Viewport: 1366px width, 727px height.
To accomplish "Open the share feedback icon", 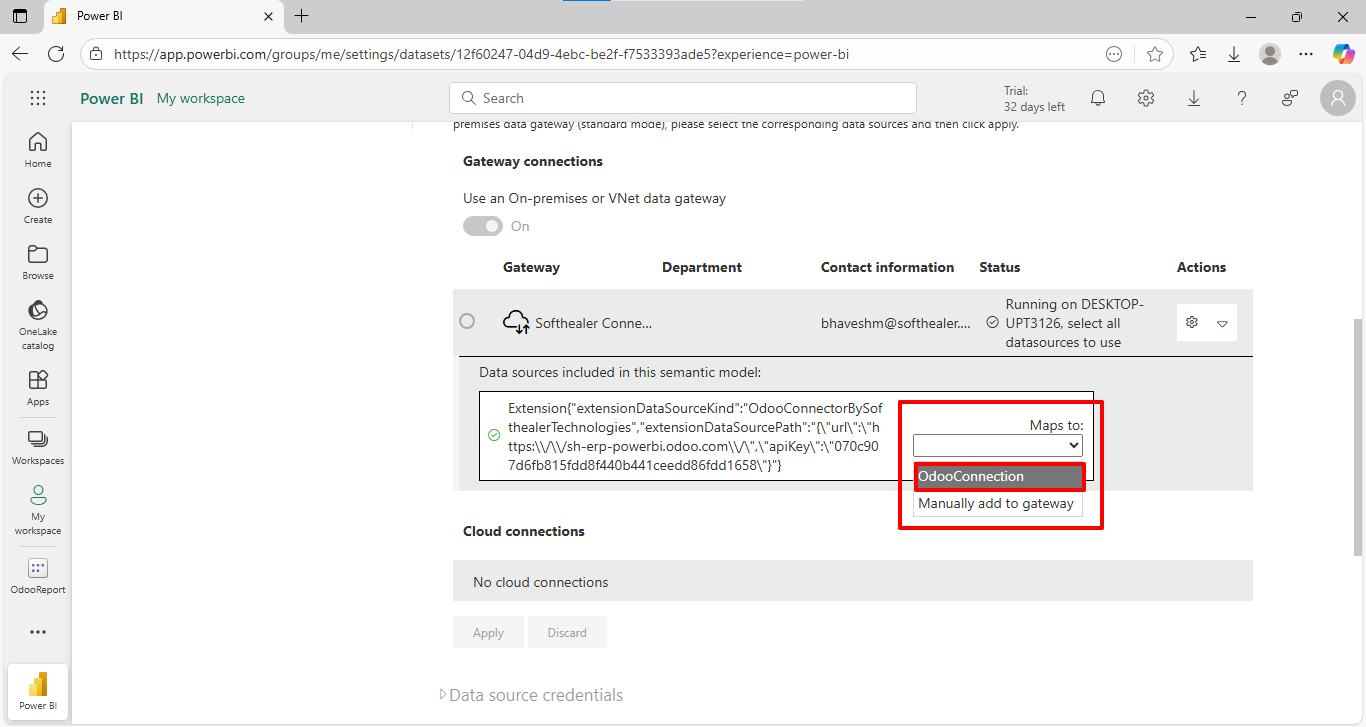I will [x=1290, y=98].
